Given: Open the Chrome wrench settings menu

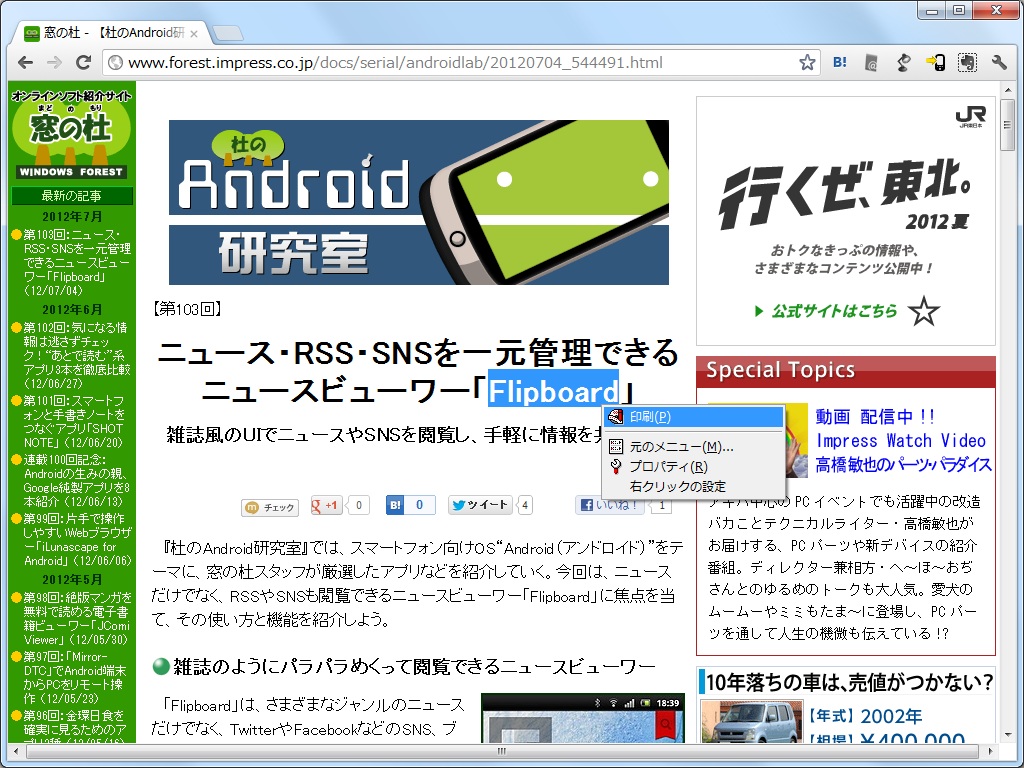Looking at the screenshot, I should click(999, 63).
